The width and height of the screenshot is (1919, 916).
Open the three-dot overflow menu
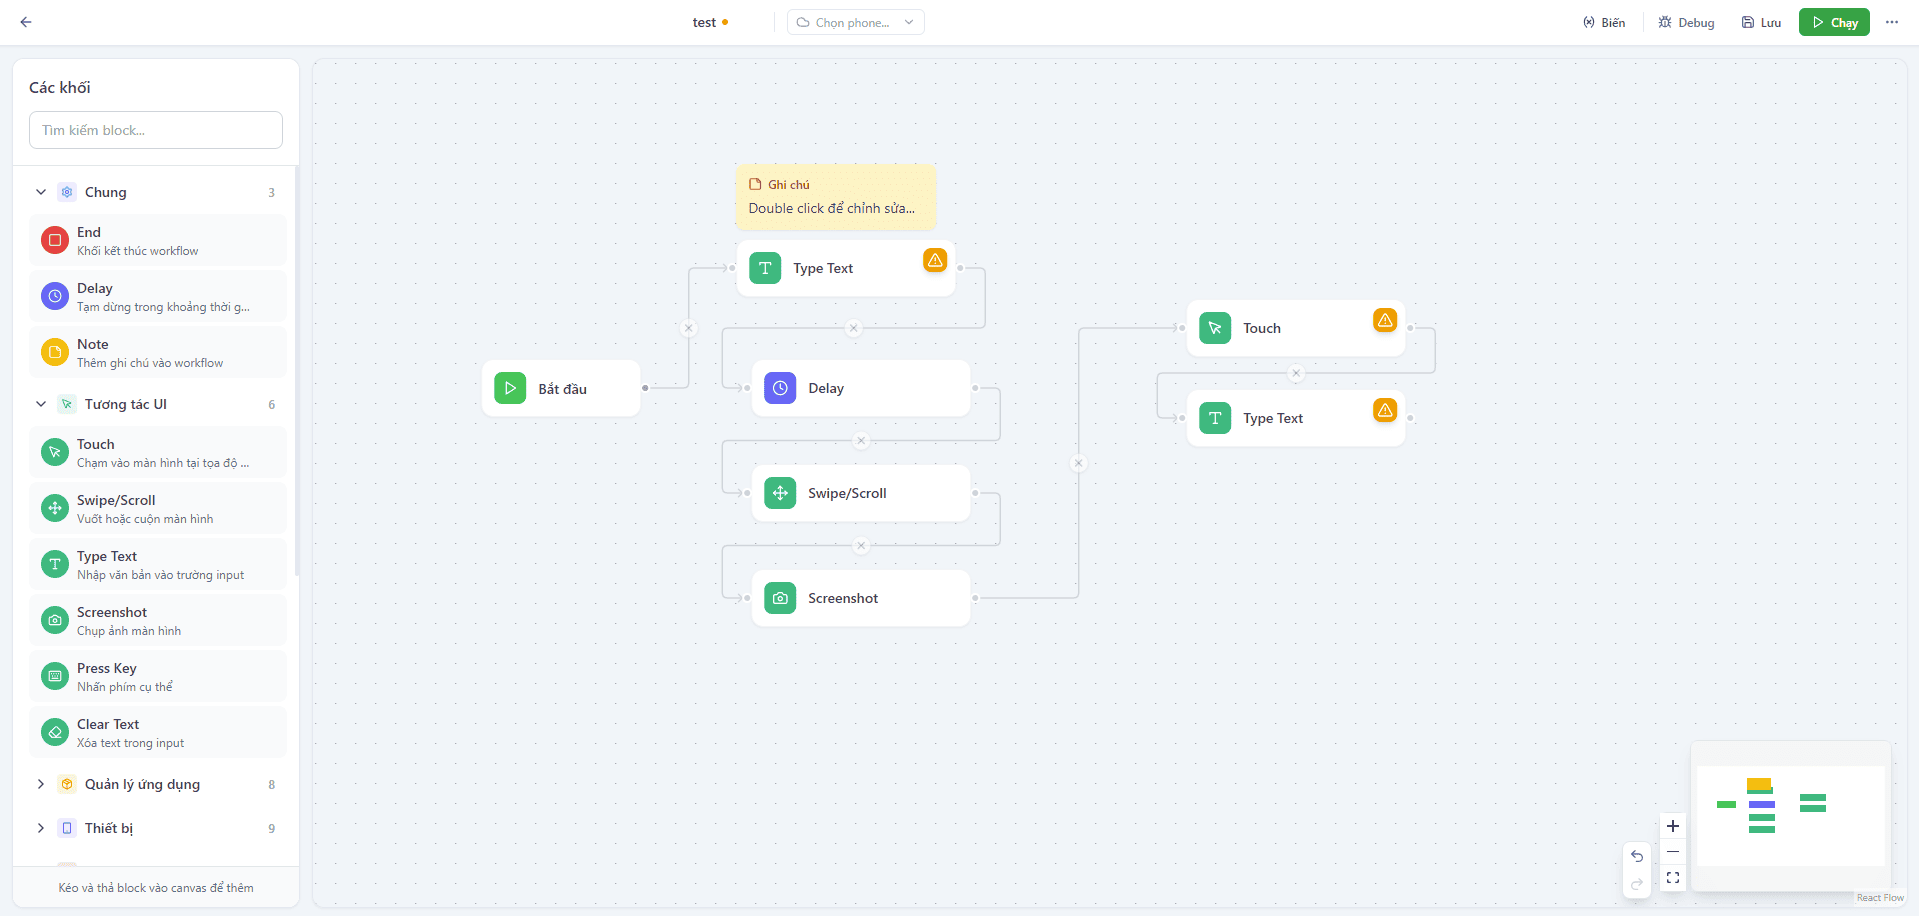coord(1891,21)
